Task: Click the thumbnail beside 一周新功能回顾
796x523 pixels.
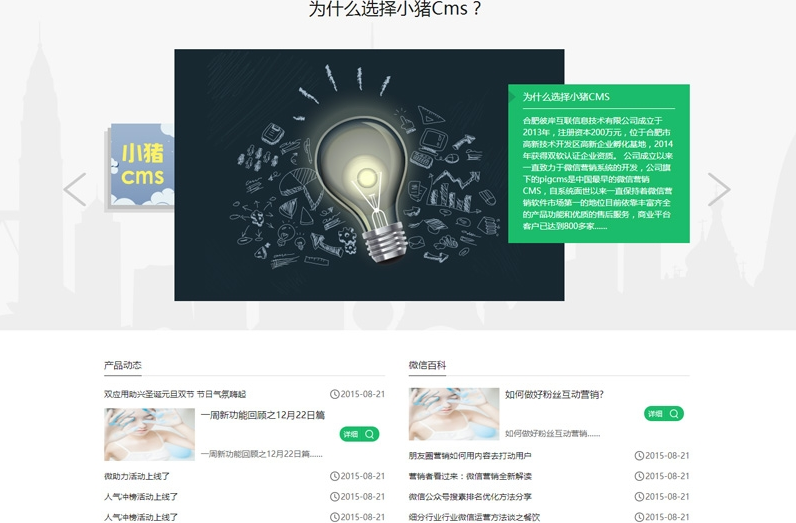Action: point(149,435)
